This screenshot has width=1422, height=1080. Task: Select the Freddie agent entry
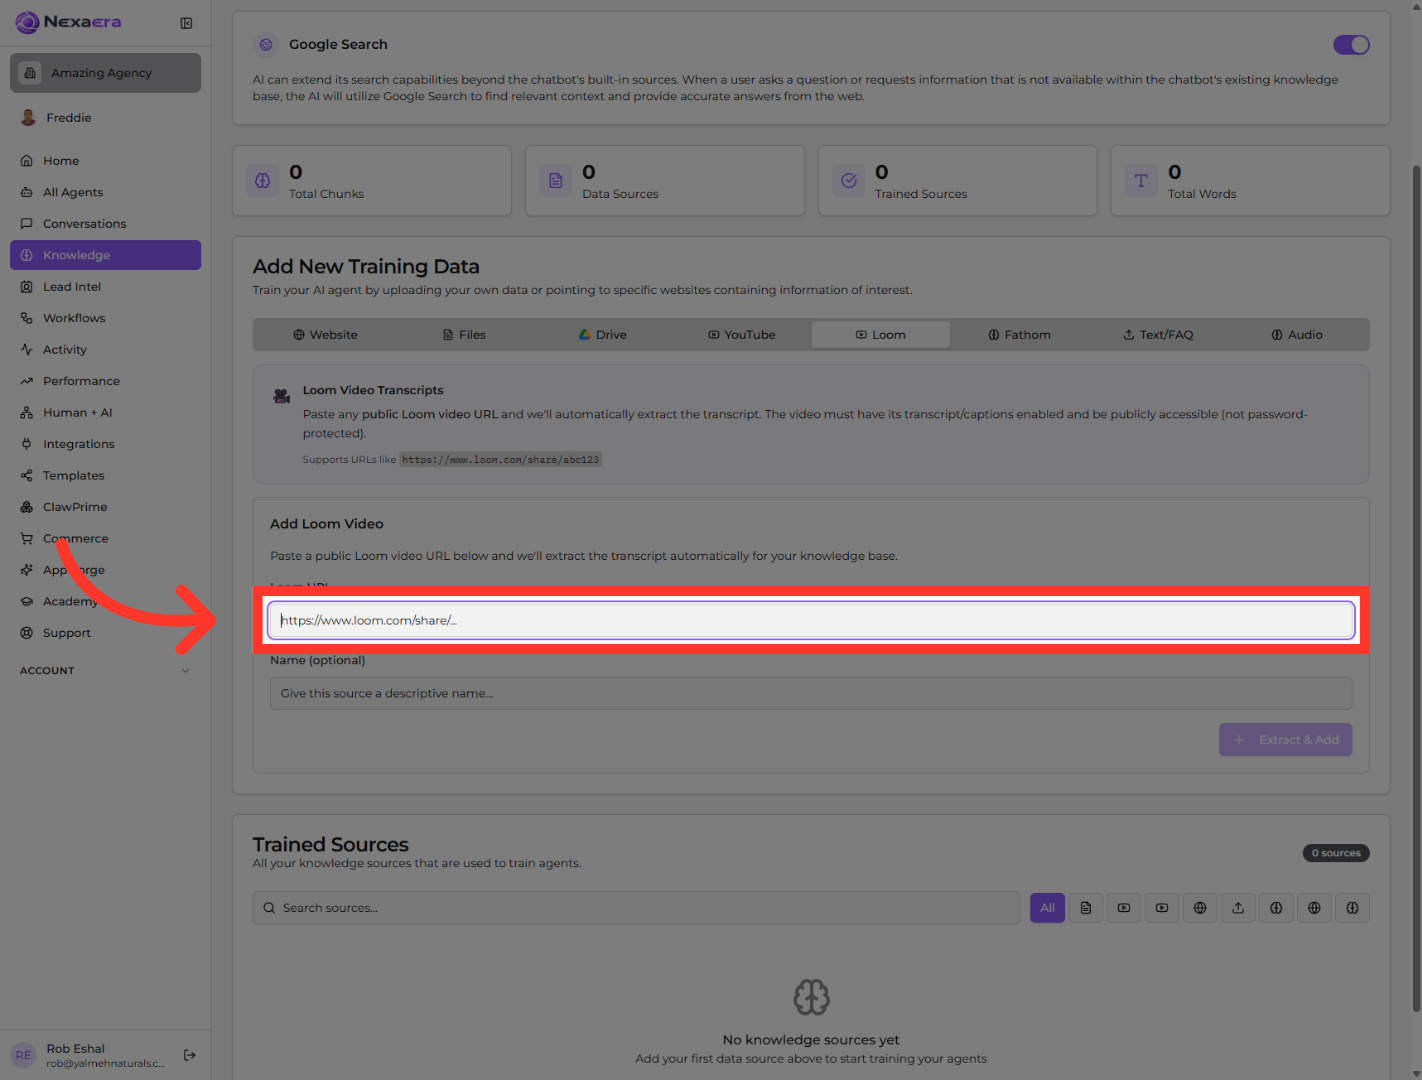(x=105, y=118)
